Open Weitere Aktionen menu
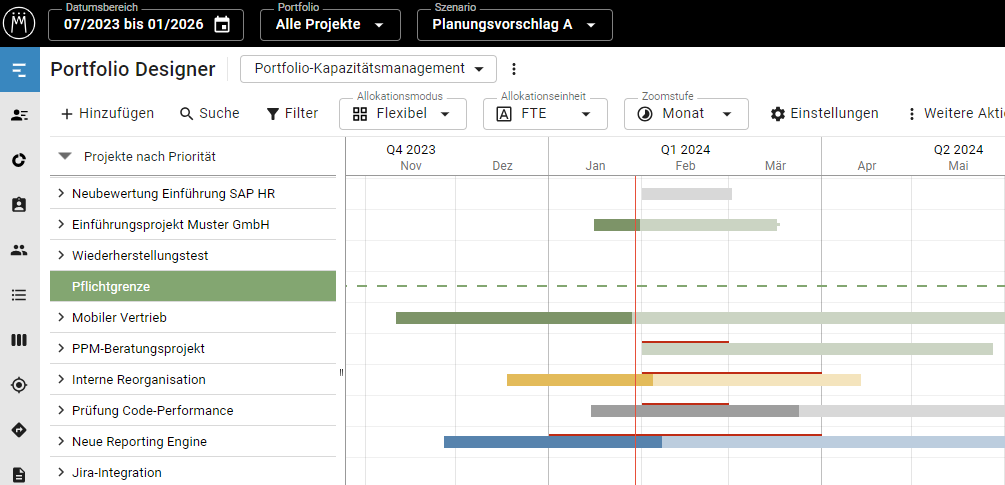The height and width of the screenshot is (485, 1005). (x=955, y=114)
